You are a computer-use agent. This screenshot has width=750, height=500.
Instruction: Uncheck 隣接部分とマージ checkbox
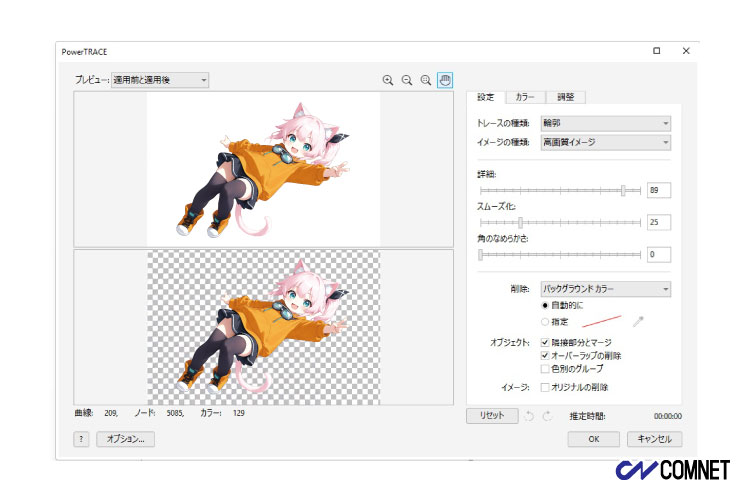tap(545, 342)
